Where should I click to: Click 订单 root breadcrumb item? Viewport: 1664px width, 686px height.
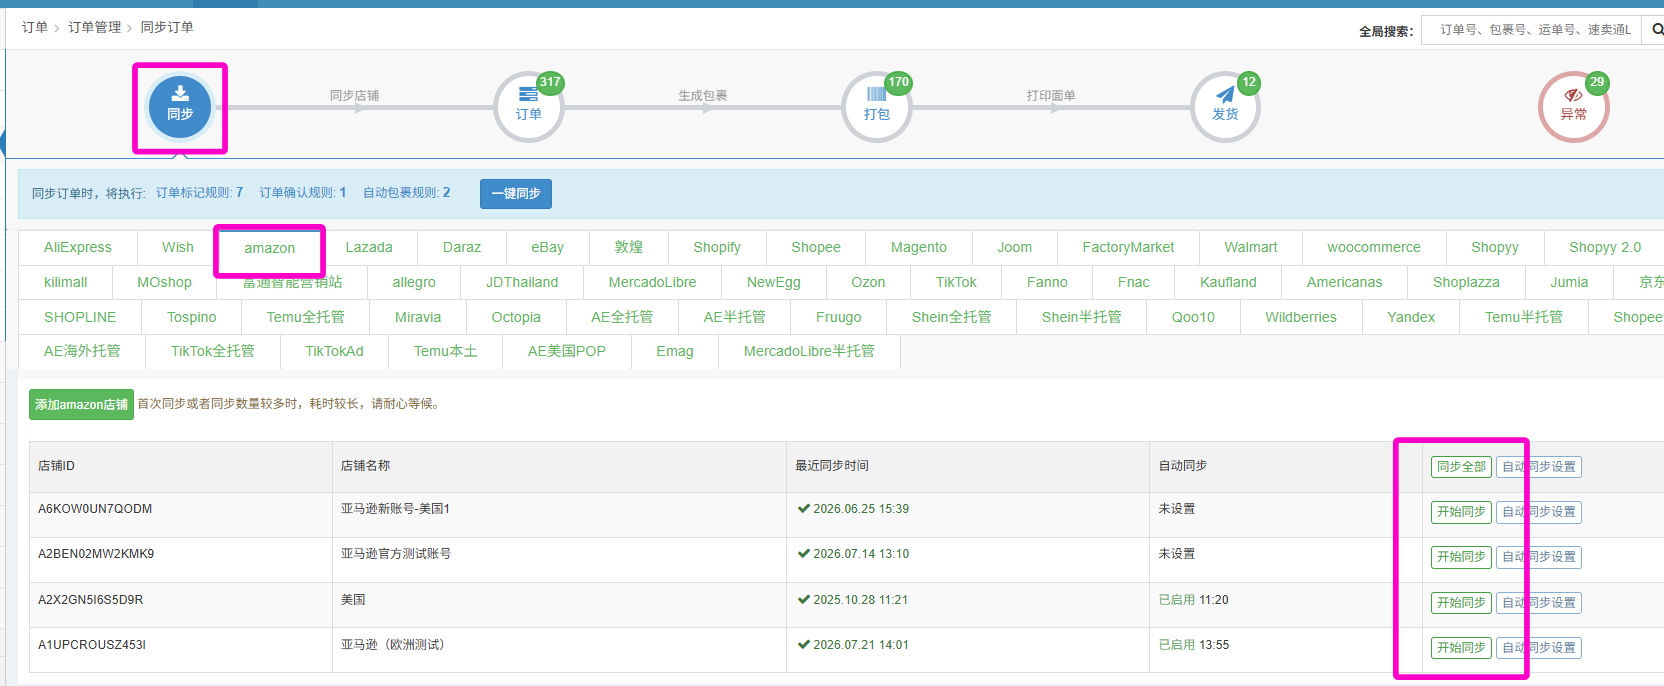[35, 27]
